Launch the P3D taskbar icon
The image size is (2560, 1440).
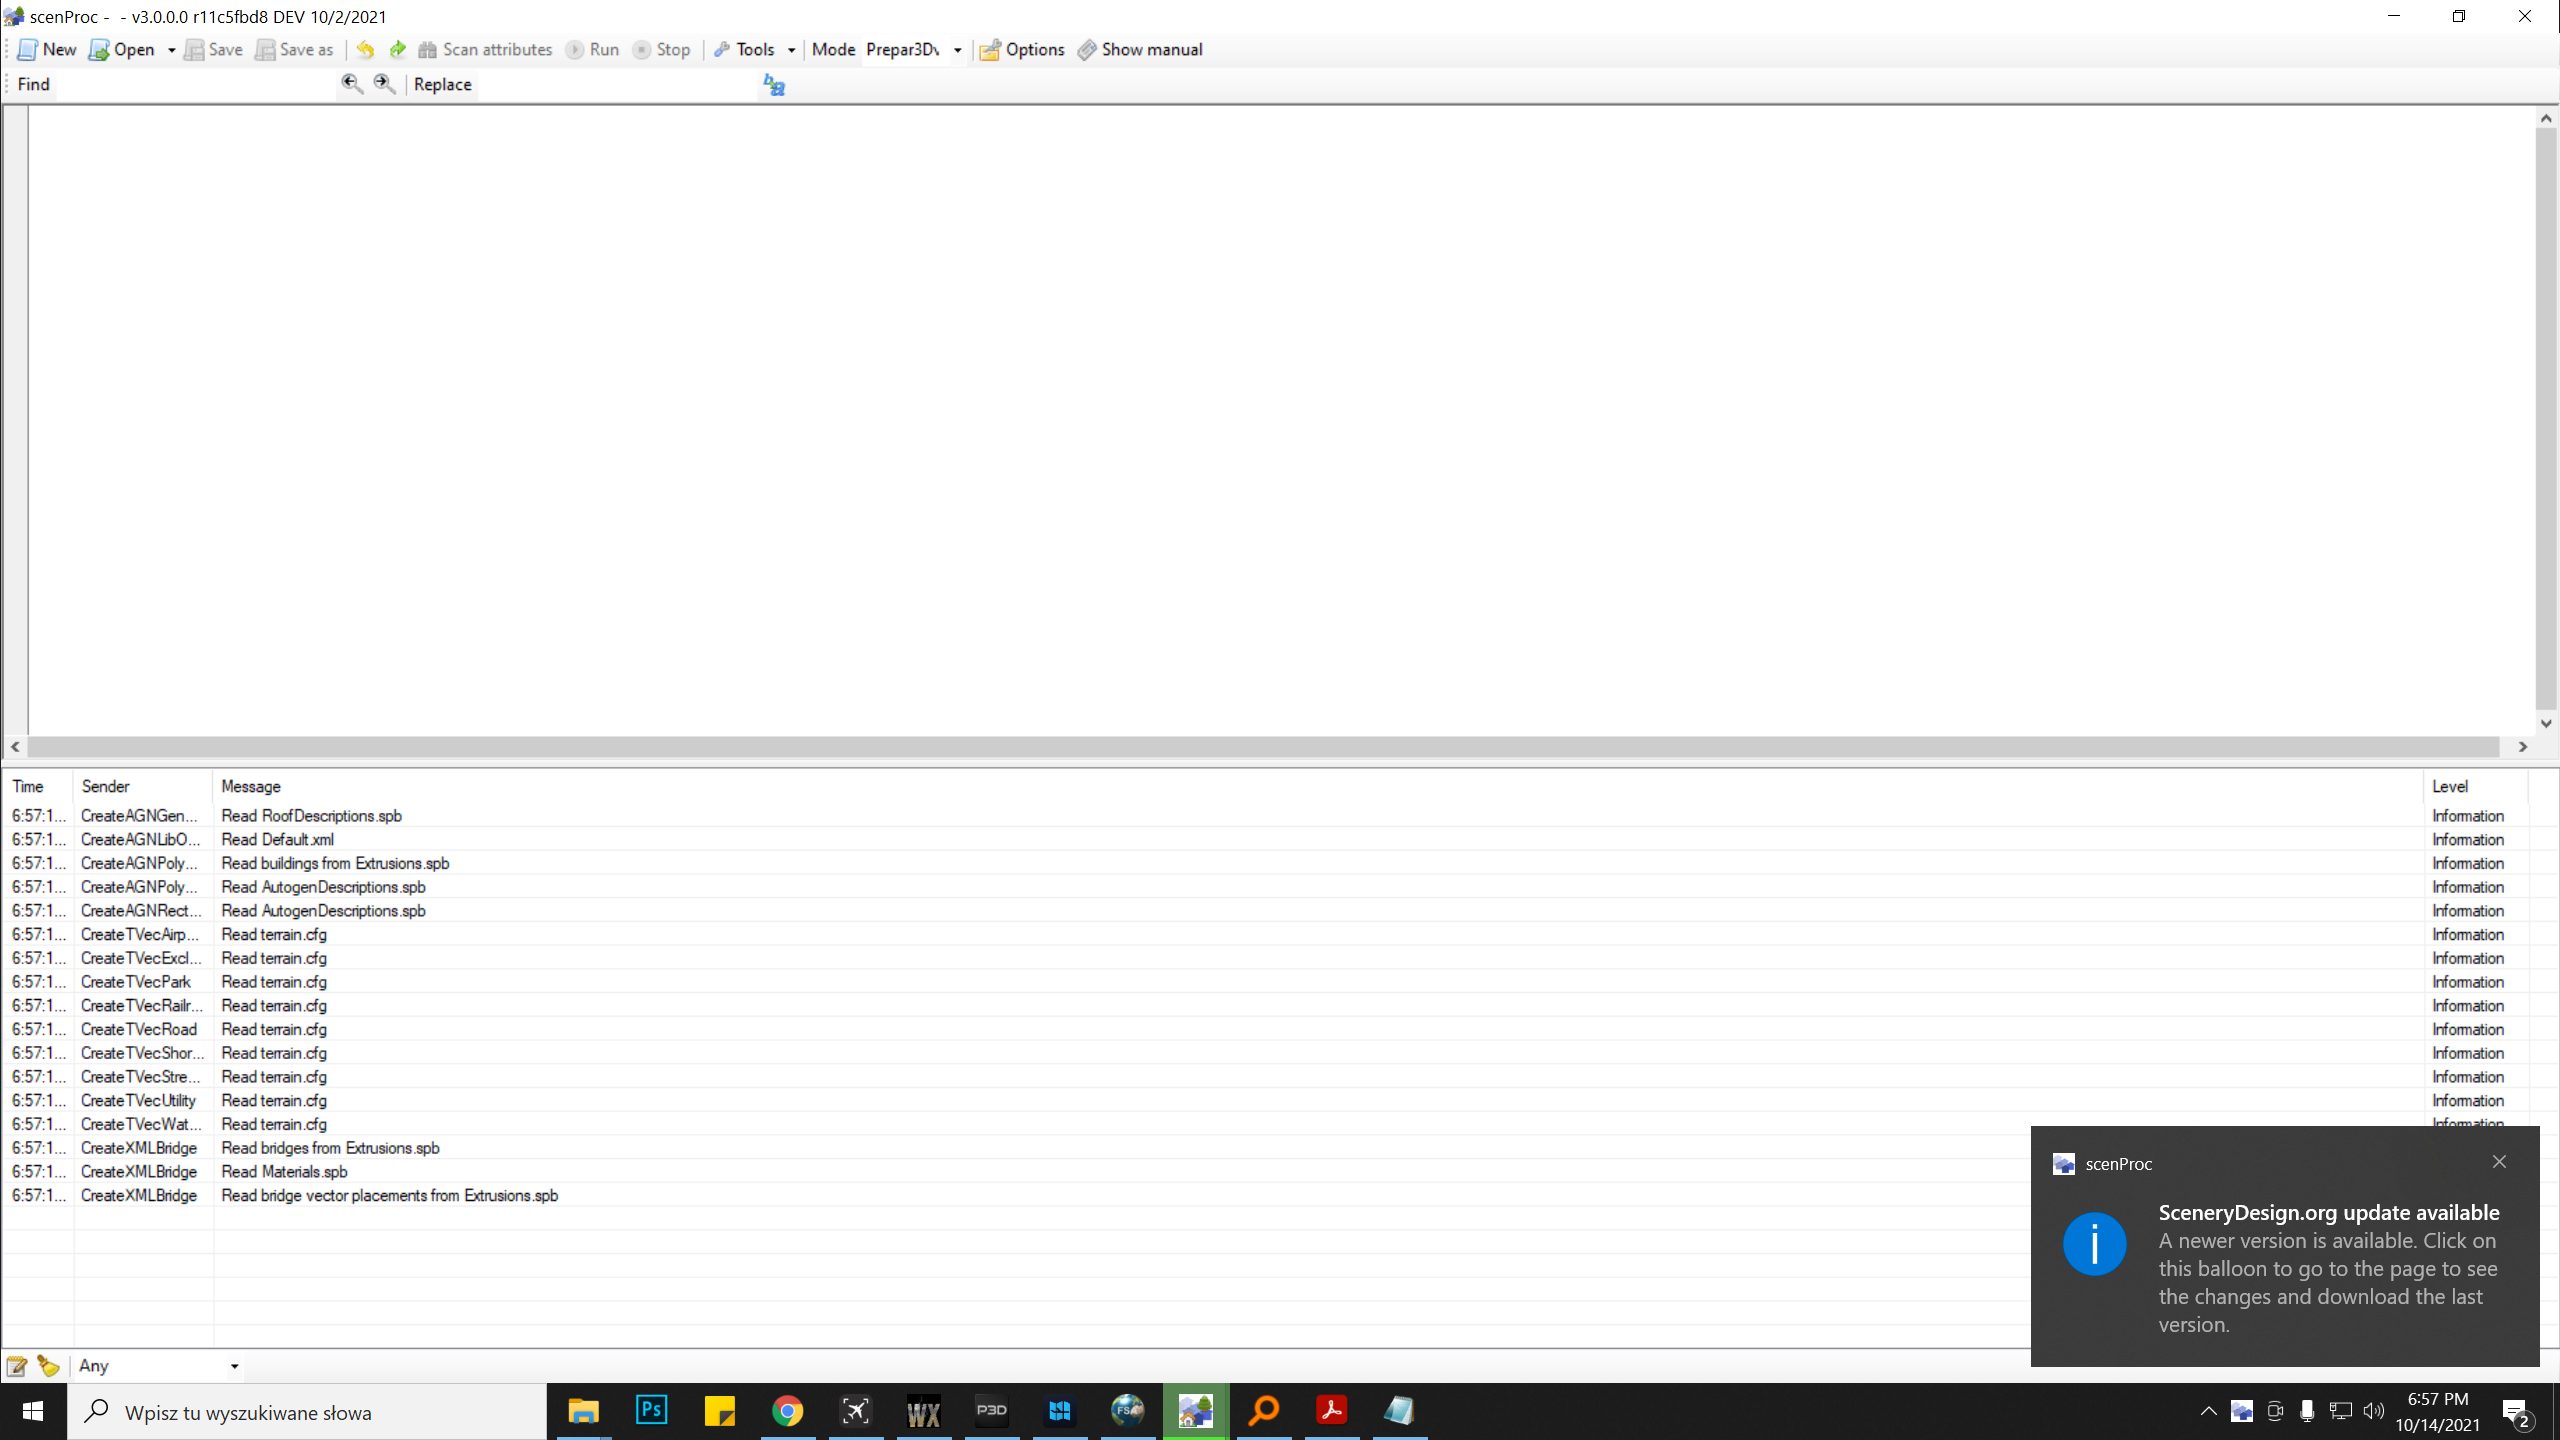[x=991, y=1411]
